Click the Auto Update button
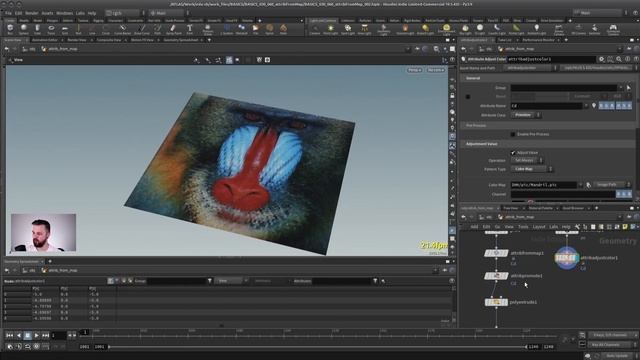This screenshot has height=360, width=640. tap(617, 356)
